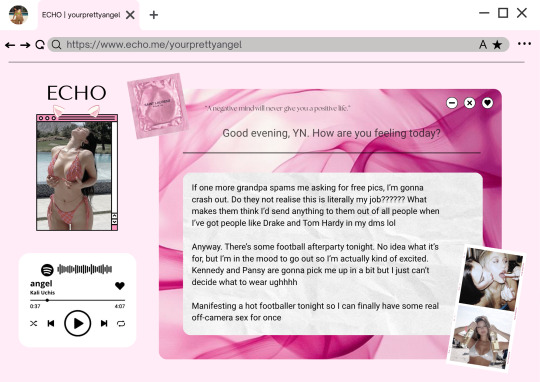540x382 pixels.
Task: Click the quote text about a negative mind
Action: click(x=278, y=108)
